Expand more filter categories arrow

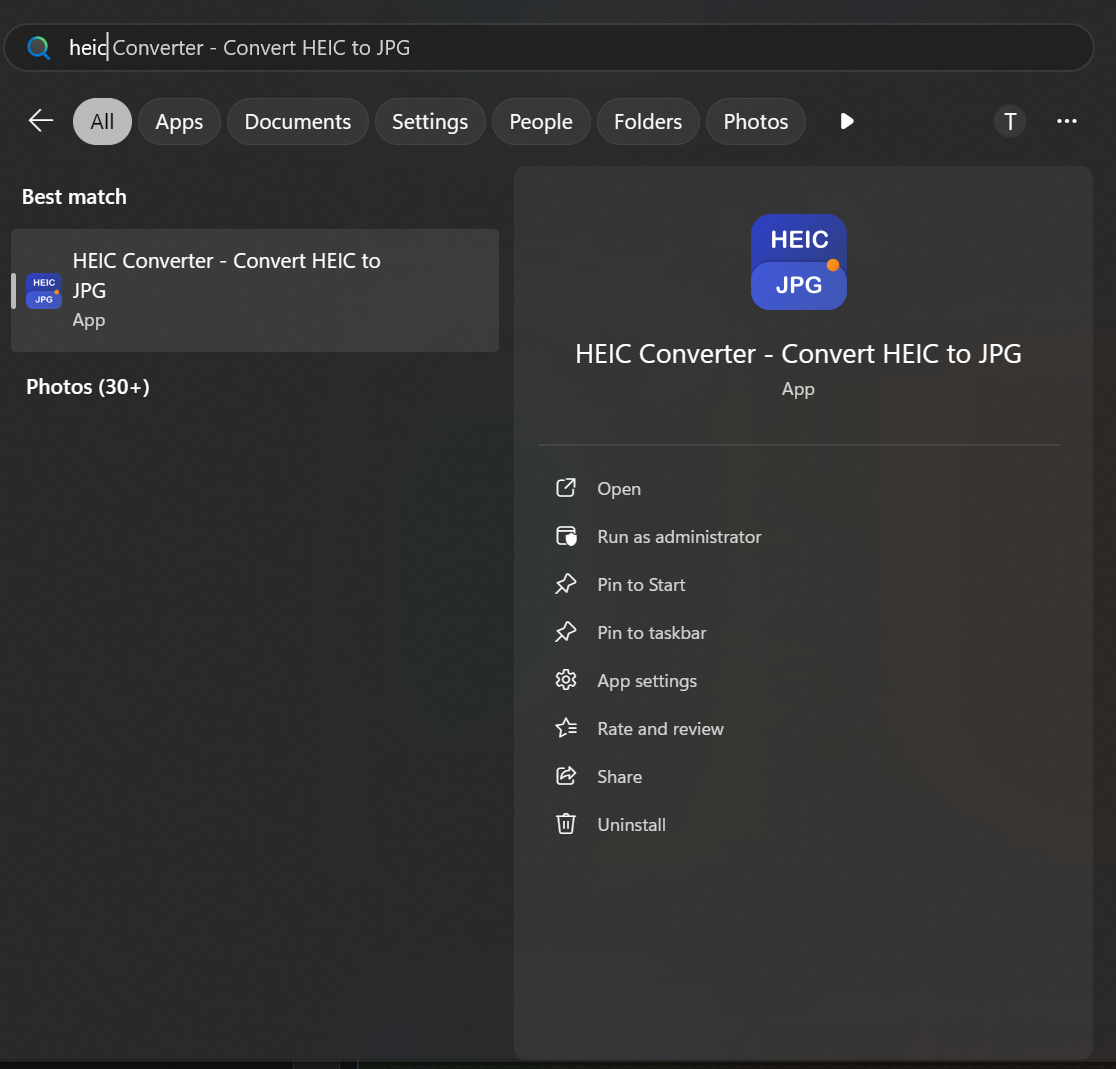pyautogui.click(x=846, y=121)
